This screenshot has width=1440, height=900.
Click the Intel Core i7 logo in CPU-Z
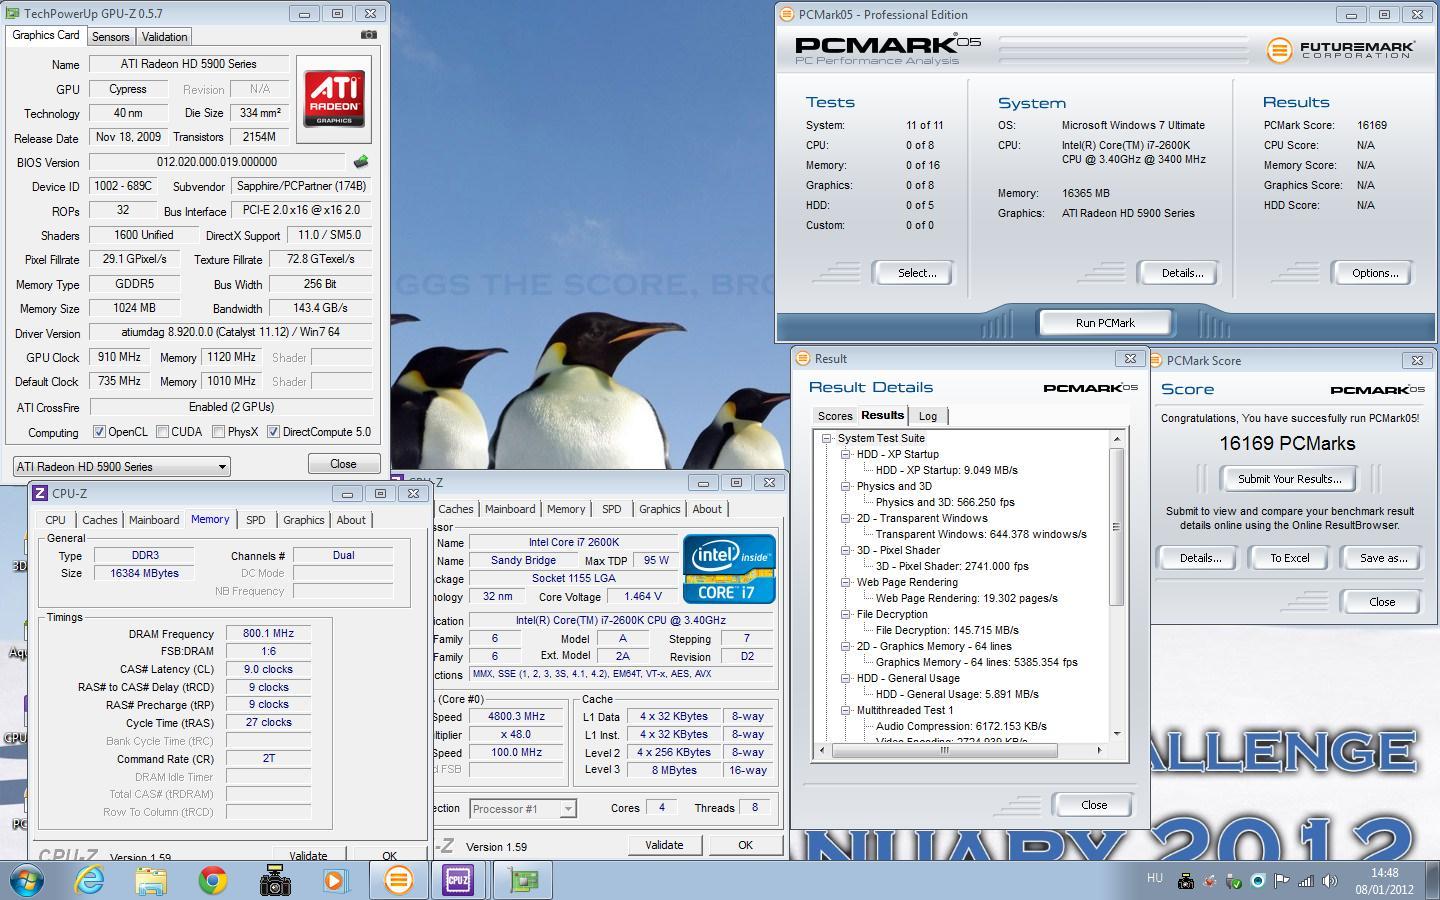coord(729,569)
